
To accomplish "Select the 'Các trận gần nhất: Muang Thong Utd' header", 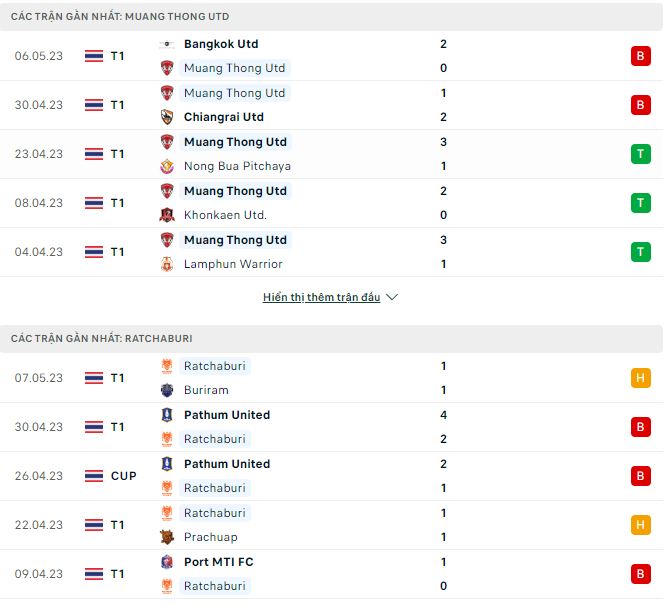I will pyautogui.click(x=120, y=17).
